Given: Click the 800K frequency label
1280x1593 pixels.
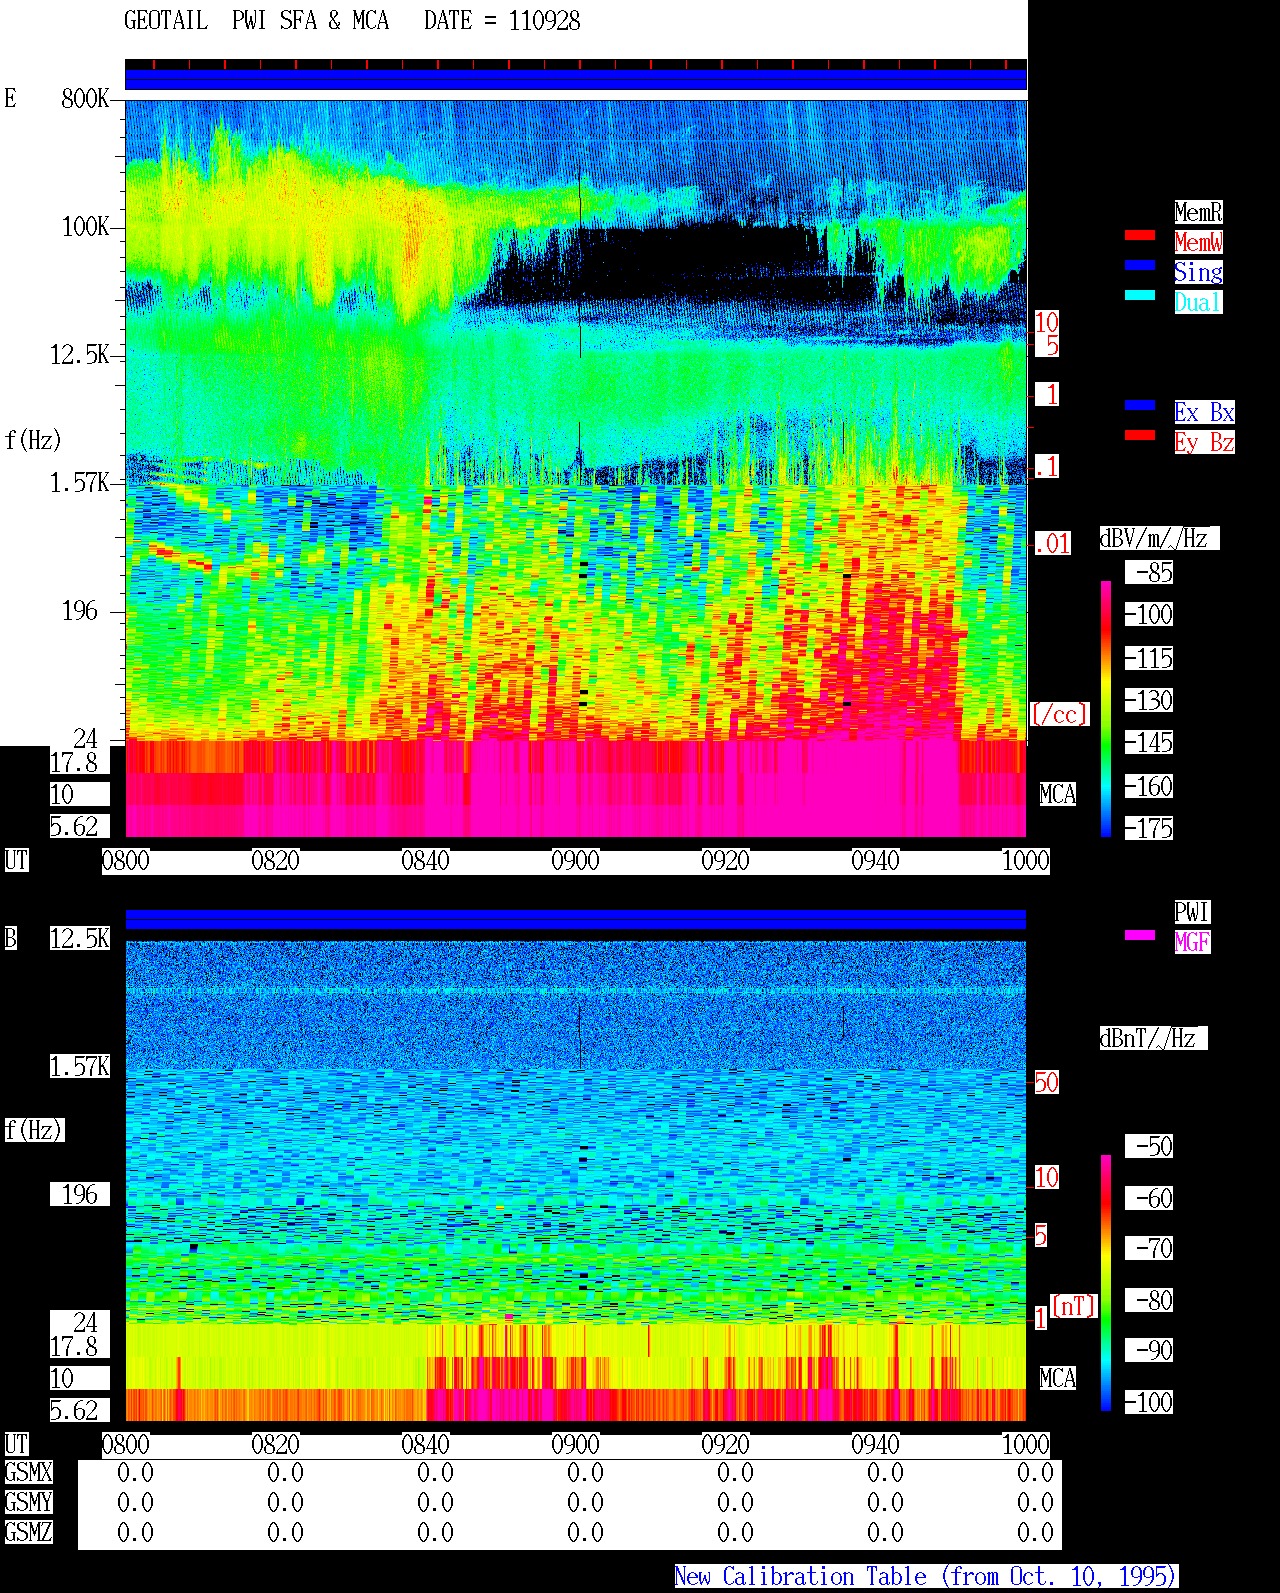Looking at the screenshot, I should (85, 99).
